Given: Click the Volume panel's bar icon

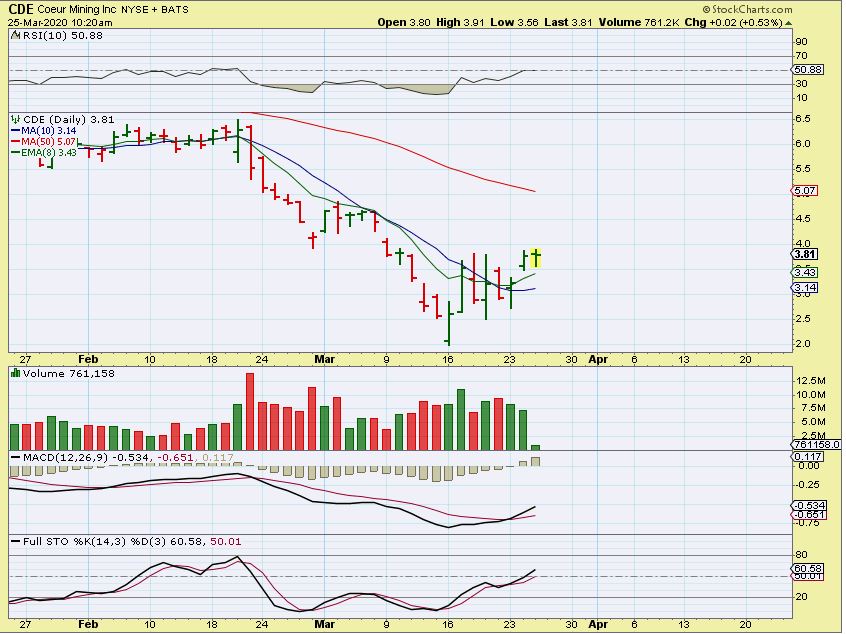Looking at the screenshot, I should pyautogui.click(x=16, y=373).
